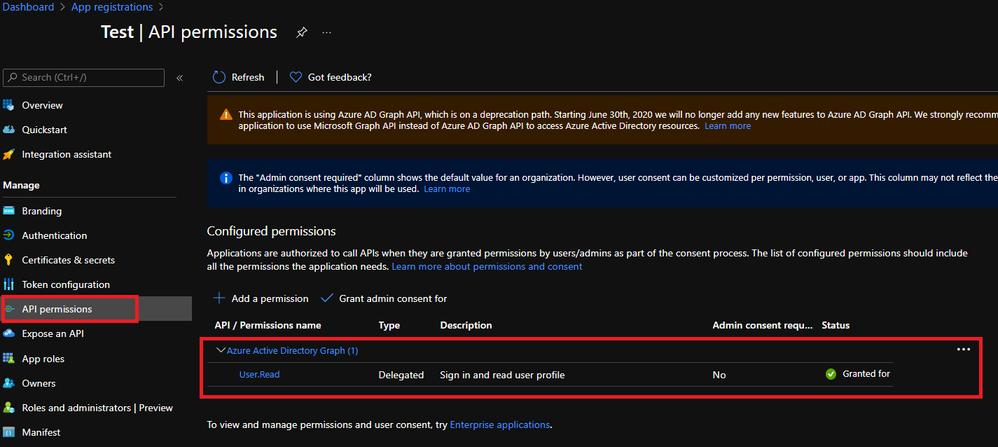Viewport: 998px width, 447px height.
Task: Click Sign in and read user profile text
Action: pyautogui.click(x=502, y=375)
